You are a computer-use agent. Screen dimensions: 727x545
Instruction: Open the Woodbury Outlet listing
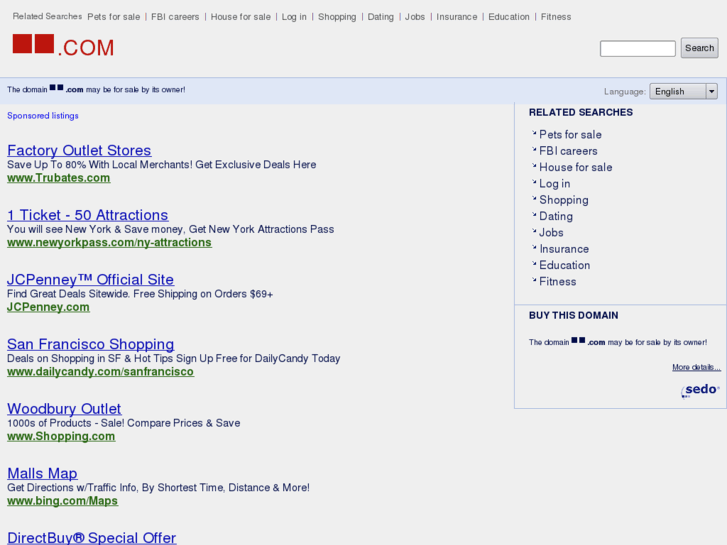click(64, 408)
